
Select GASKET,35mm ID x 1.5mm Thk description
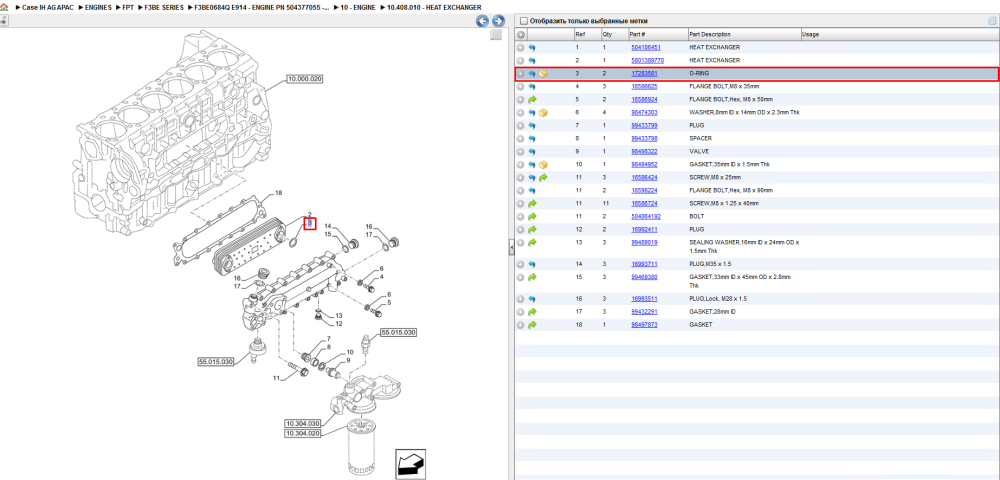click(x=729, y=164)
